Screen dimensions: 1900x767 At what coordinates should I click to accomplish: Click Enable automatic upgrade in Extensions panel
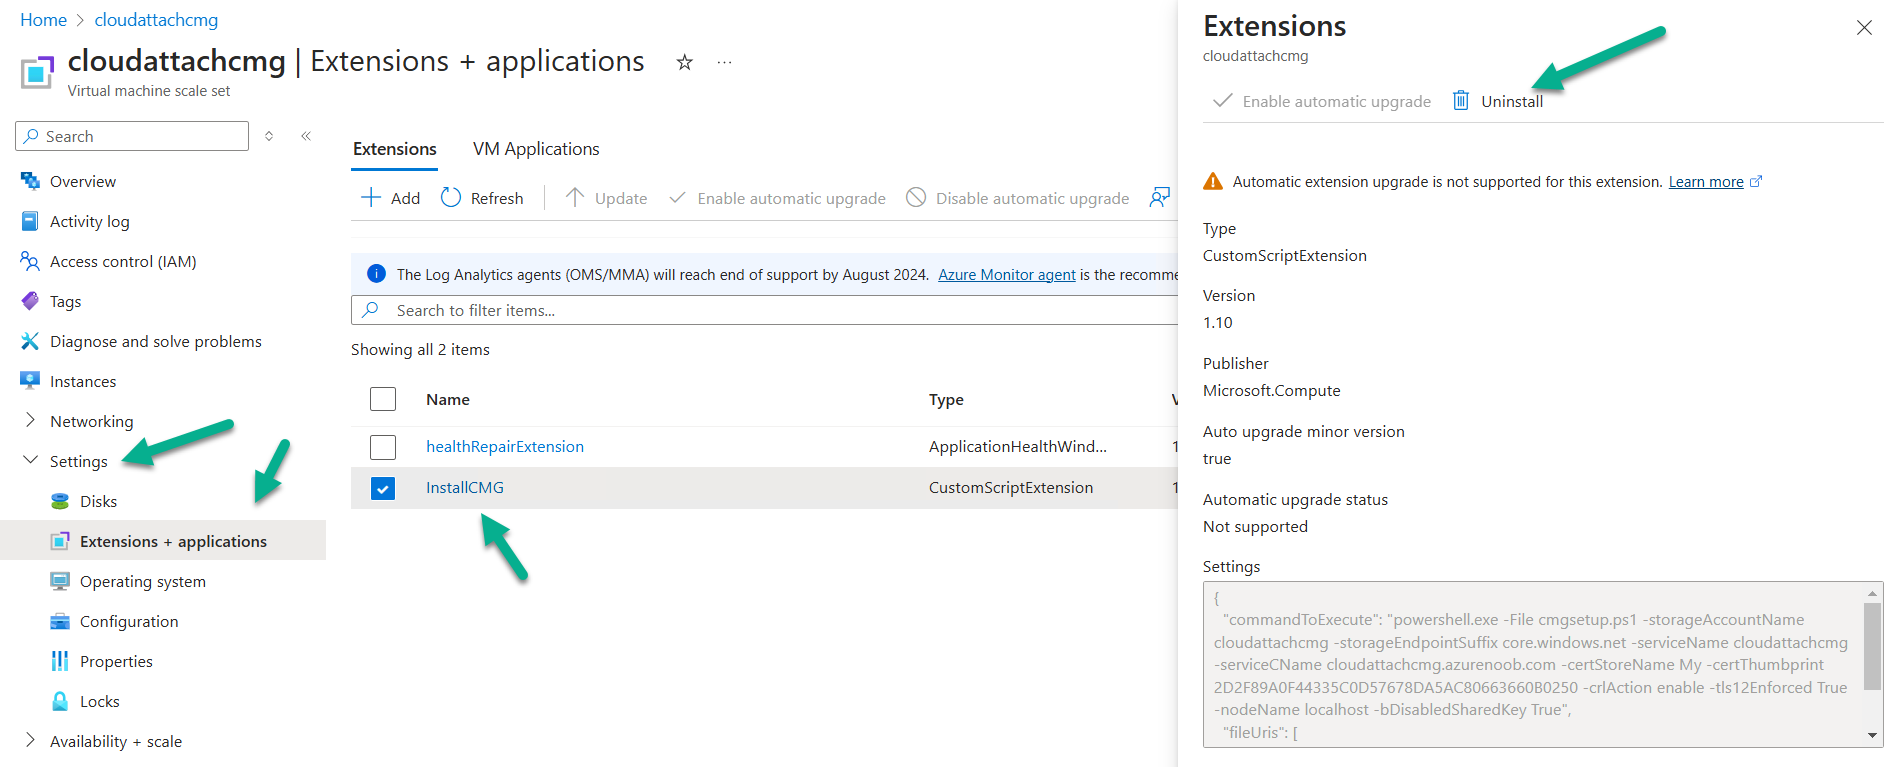point(1322,101)
